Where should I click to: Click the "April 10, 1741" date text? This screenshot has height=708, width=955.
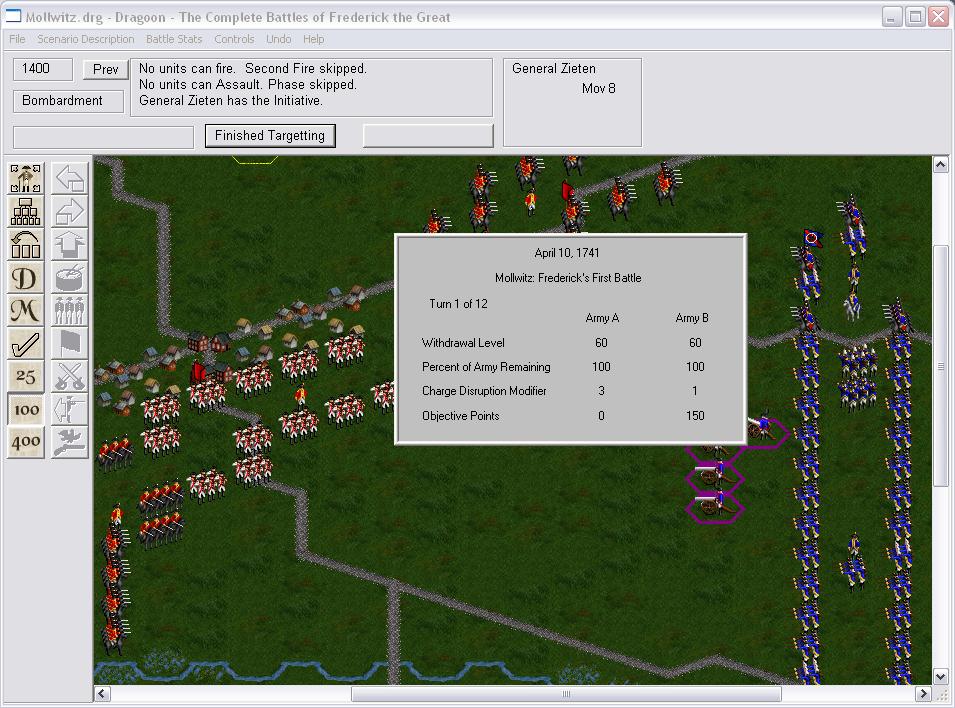[567, 253]
